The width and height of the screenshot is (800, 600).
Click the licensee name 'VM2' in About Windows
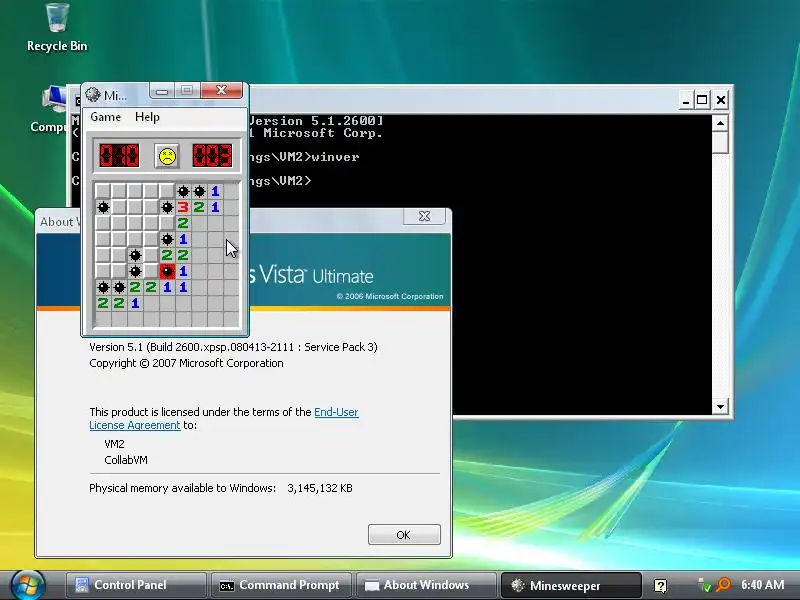click(x=114, y=444)
